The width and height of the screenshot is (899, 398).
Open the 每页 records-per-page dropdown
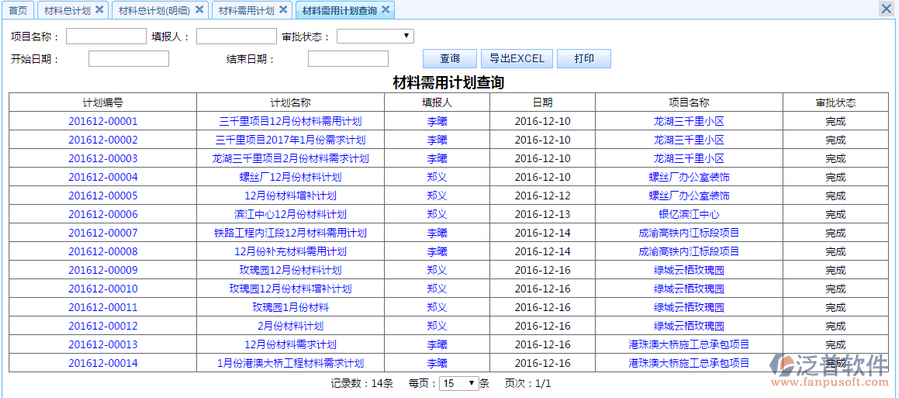pyautogui.click(x=459, y=383)
